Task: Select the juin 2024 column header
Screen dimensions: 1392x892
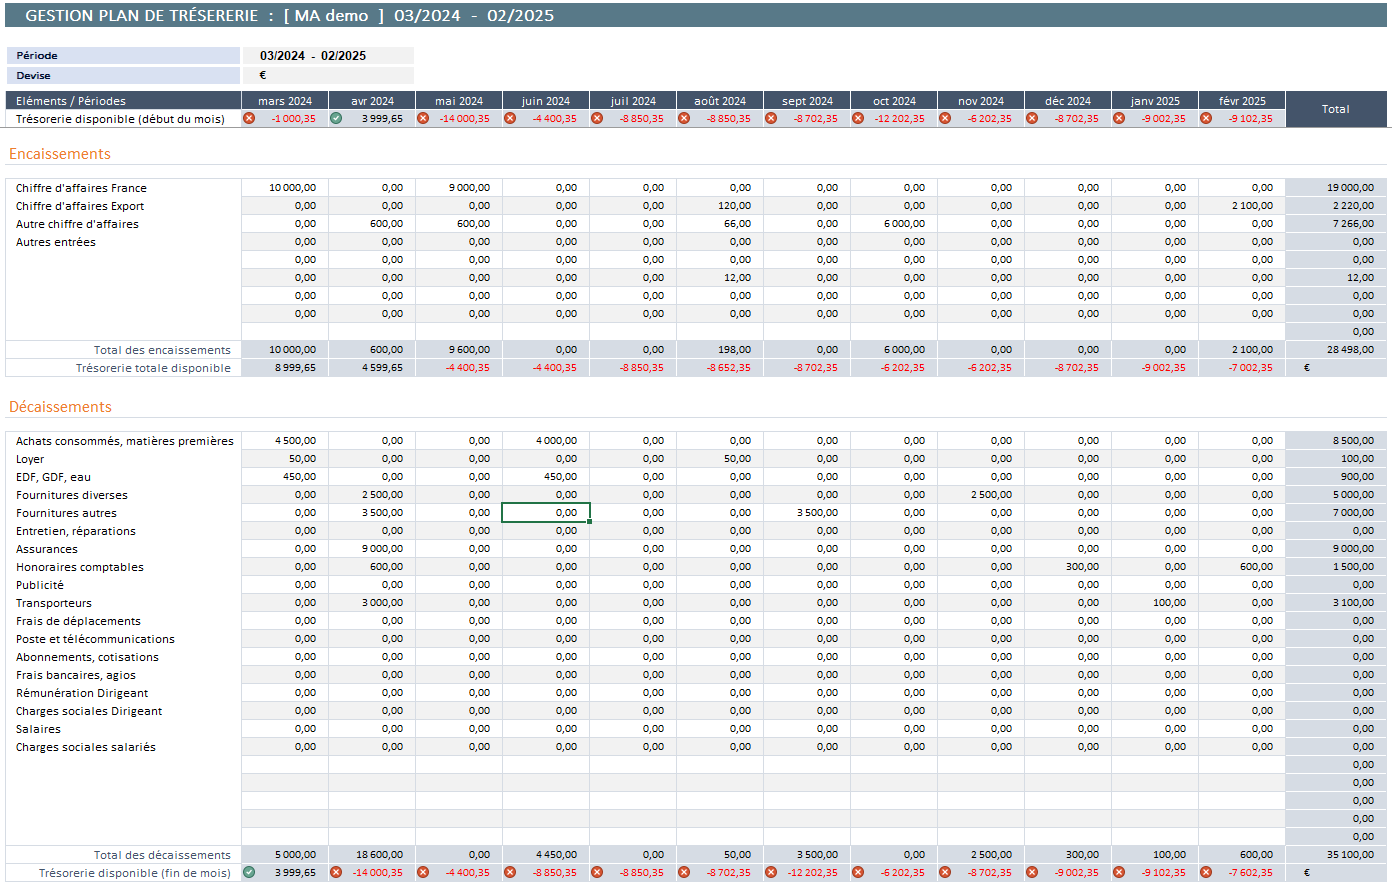Action: tap(545, 101)
